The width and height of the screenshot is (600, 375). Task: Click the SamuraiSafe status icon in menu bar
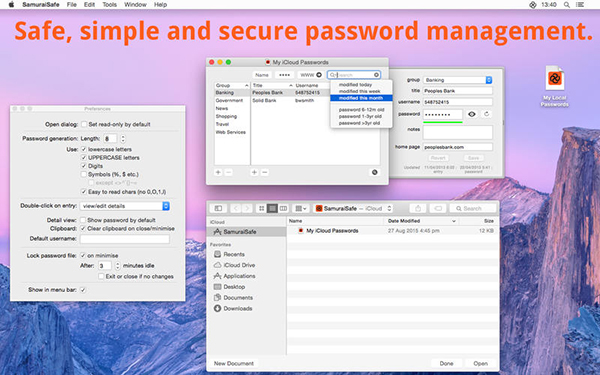532,5
